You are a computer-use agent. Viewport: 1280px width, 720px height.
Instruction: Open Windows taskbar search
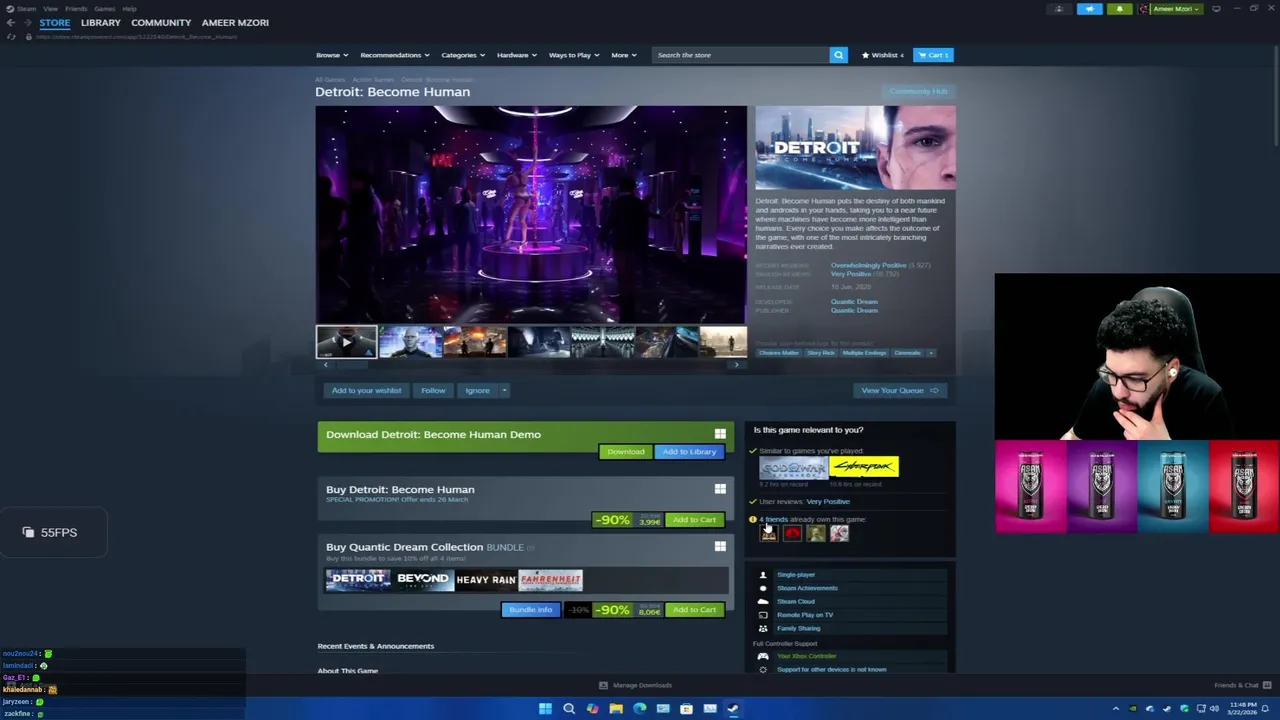pos(569,709)
